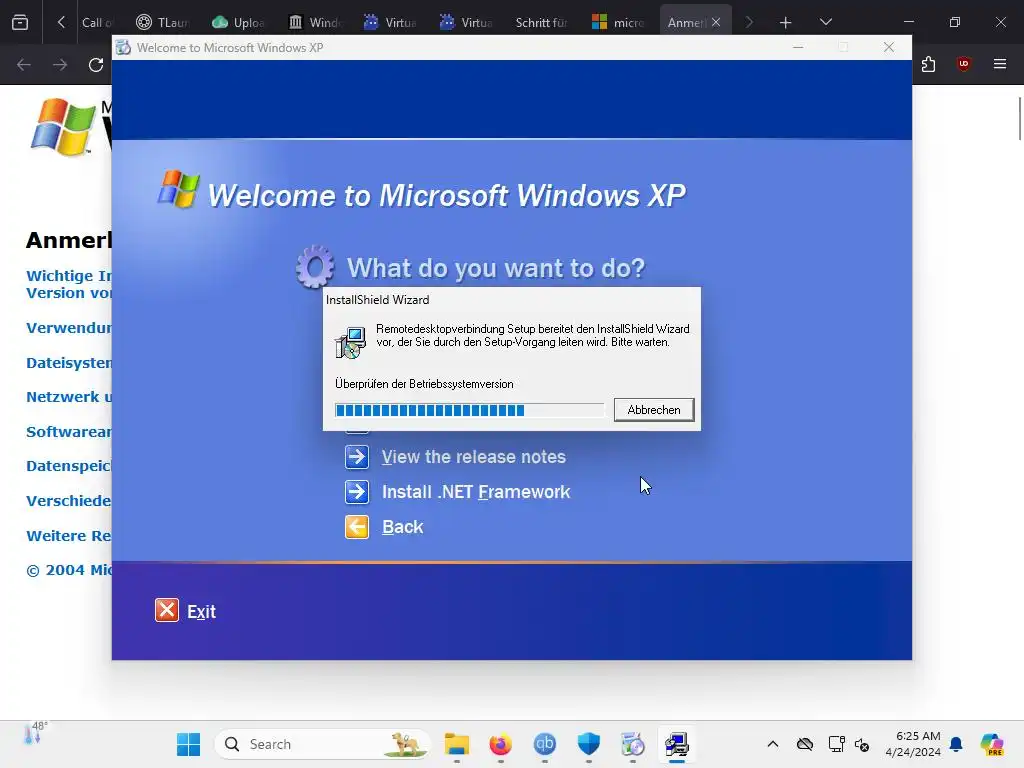This screenshot has width=1024, height=768.
Task: Open the clock showing 6:25 AM
Action: [x=912, y=744]
